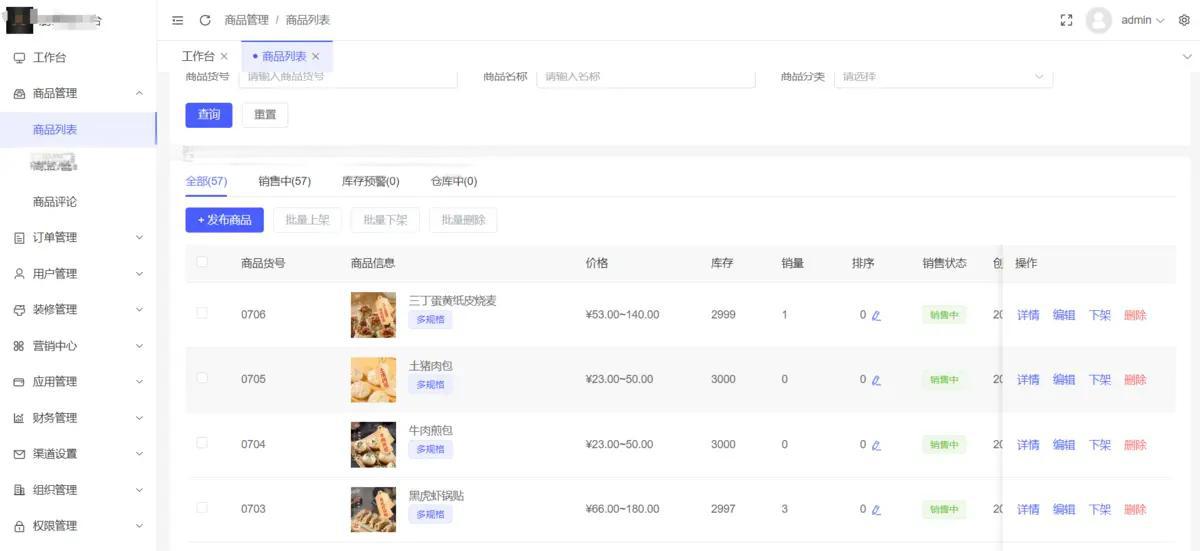The height and width of the screenshot is (551, 1200).
Task: Select all products via header checkbox
Action: click(202, 262)
